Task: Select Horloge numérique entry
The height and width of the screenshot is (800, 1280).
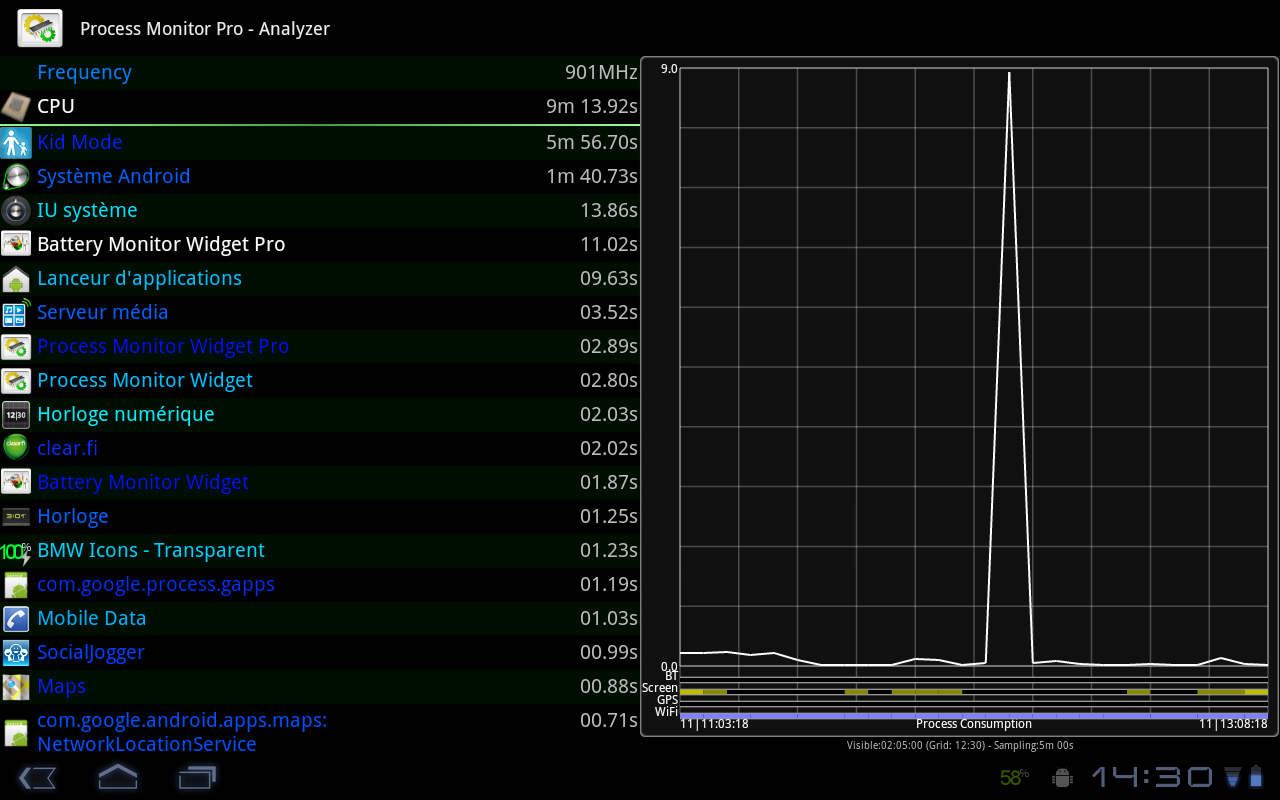Action: [x=320, y=414]
